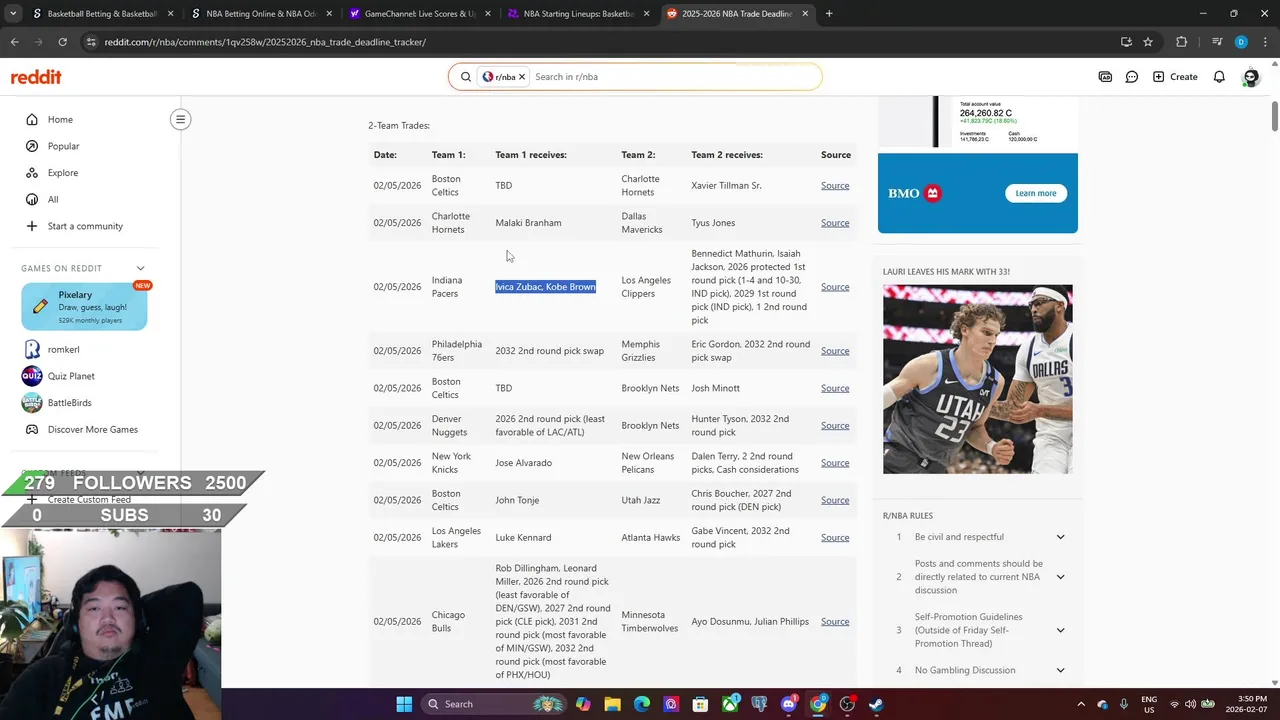1280x720 pixels.
Task: Open a new browser tab
Action: click(829, 14)
